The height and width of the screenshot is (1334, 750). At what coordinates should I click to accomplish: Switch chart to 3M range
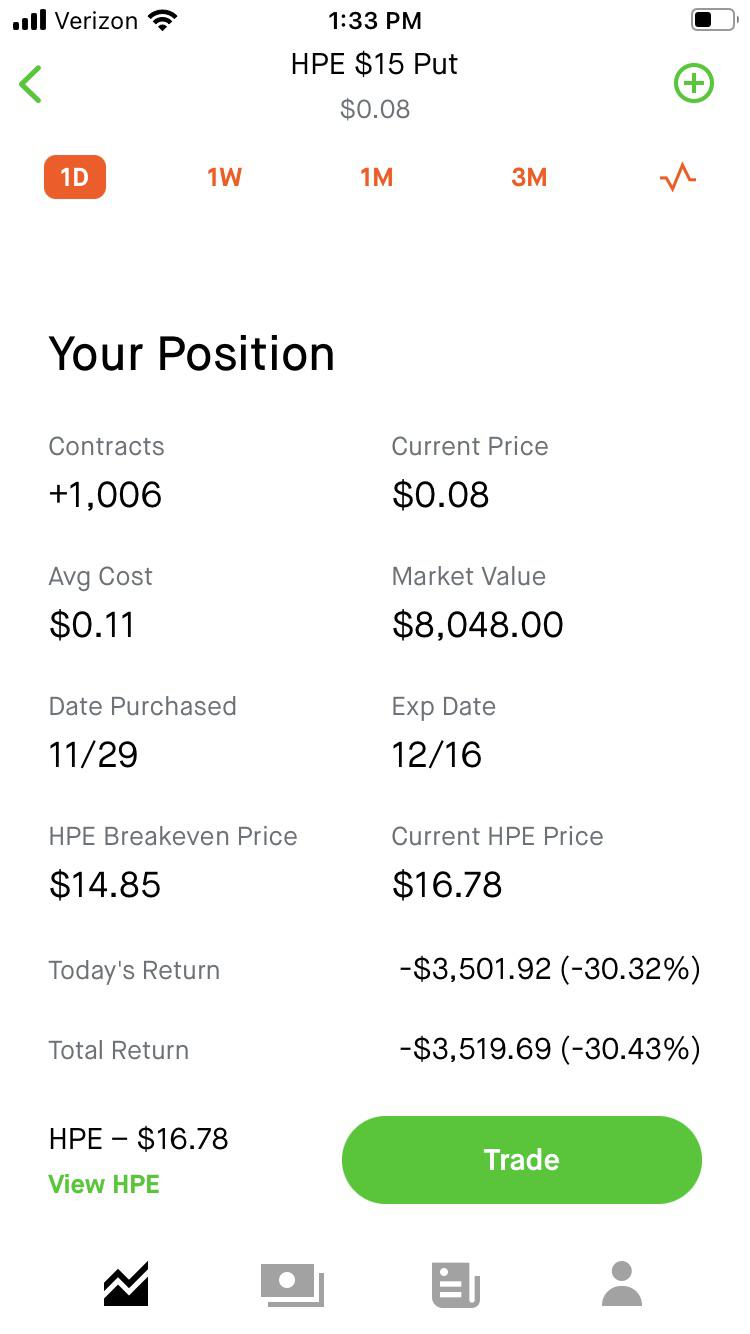pos(529,178)
